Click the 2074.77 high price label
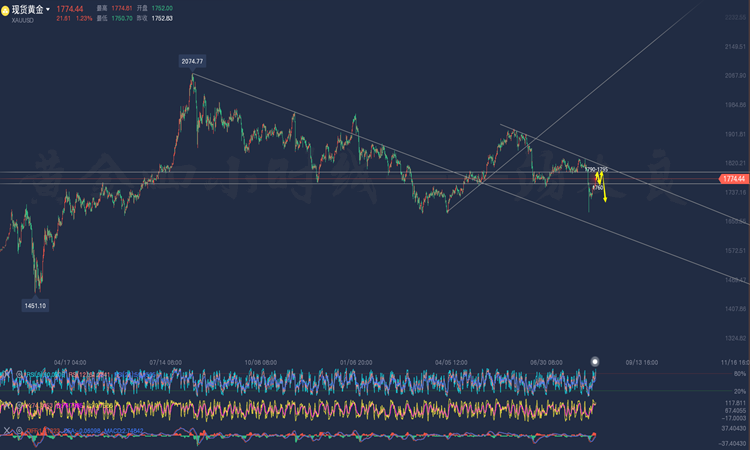The height and width of the screenshot is (450, 750). point(192,61)
